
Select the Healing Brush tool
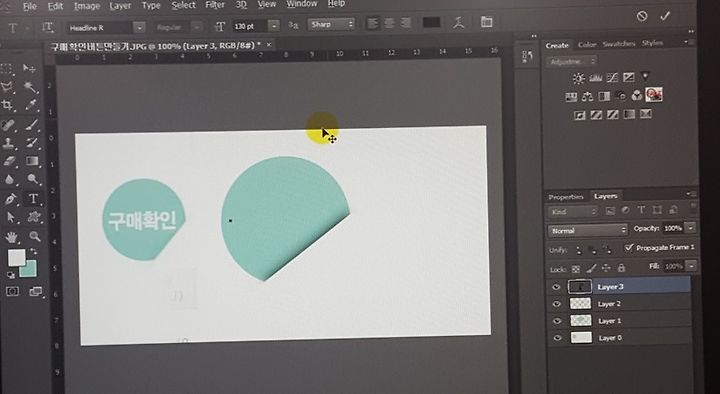[8, 124]
